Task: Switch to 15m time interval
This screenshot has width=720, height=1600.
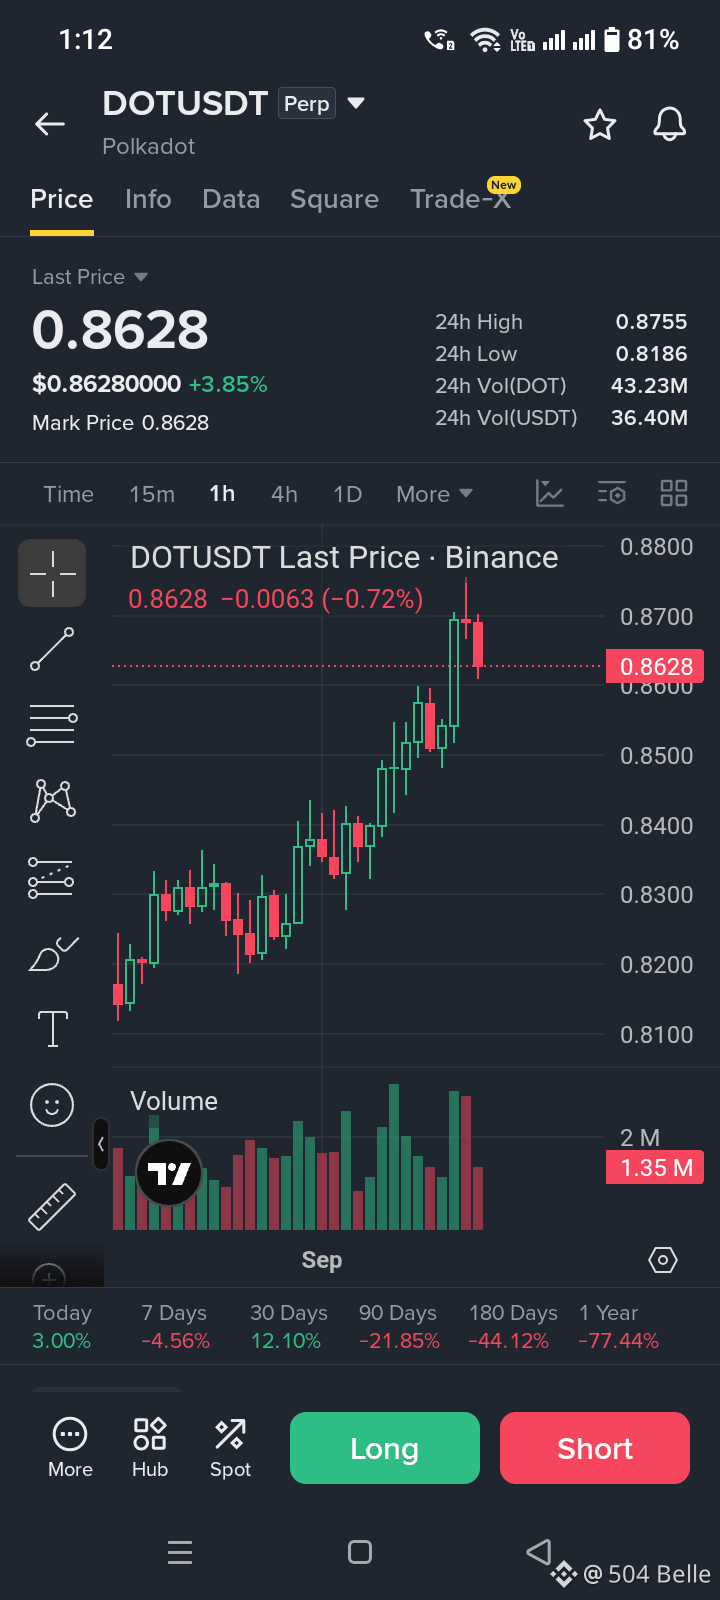Action: click(x=152, y=494)
